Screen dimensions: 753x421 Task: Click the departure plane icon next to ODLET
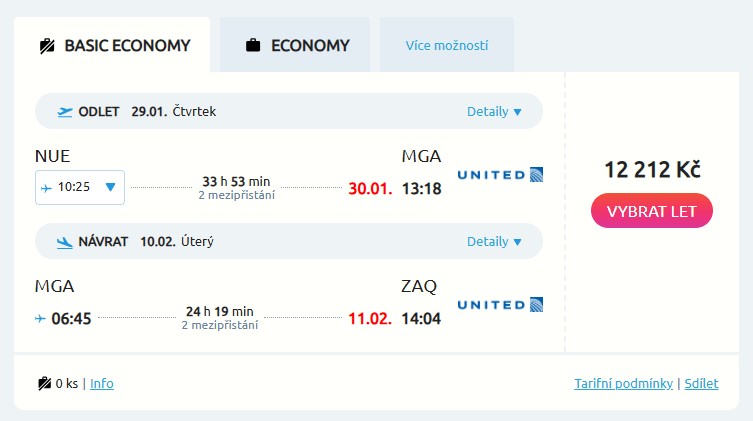[65, 111]
